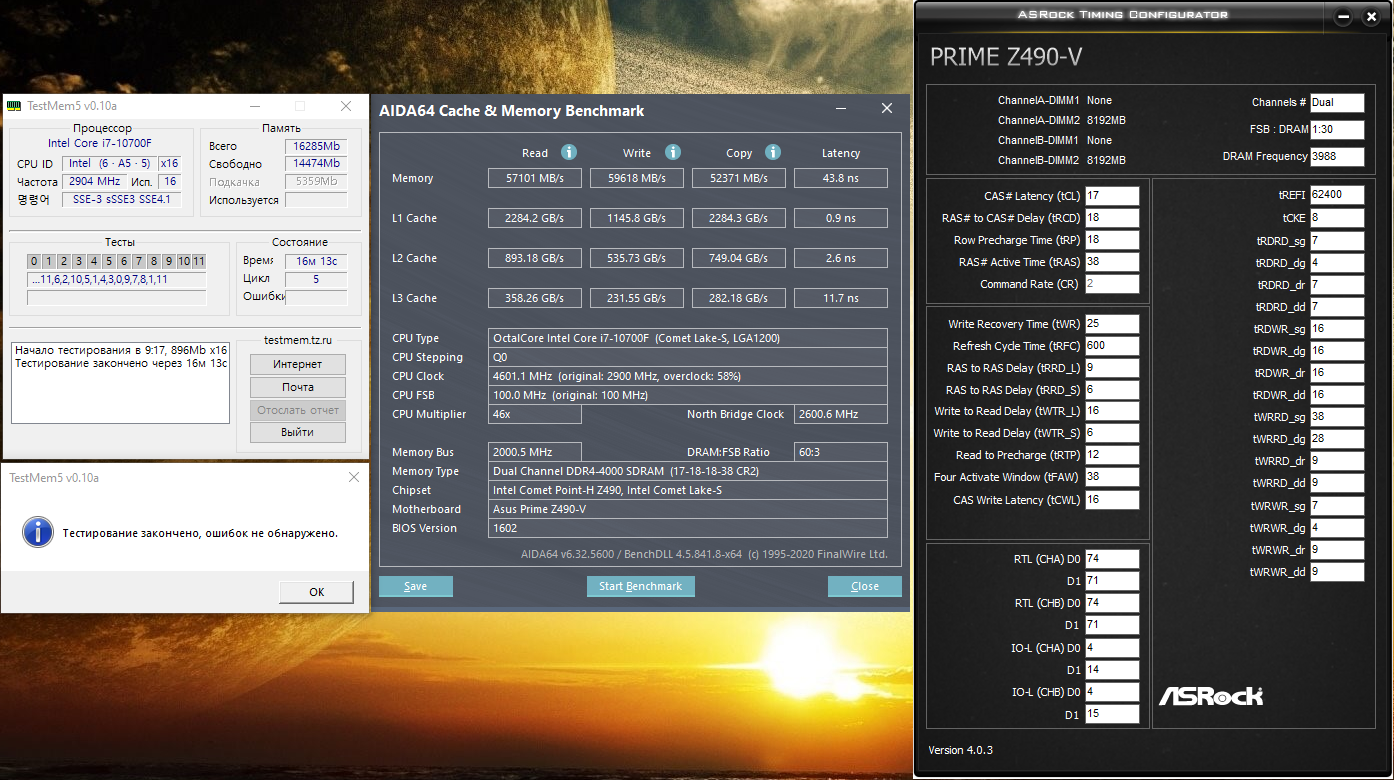Click the Command Rate (CR) field
This screenshot has height=780, width=1394.
[x=1112, y=284]
